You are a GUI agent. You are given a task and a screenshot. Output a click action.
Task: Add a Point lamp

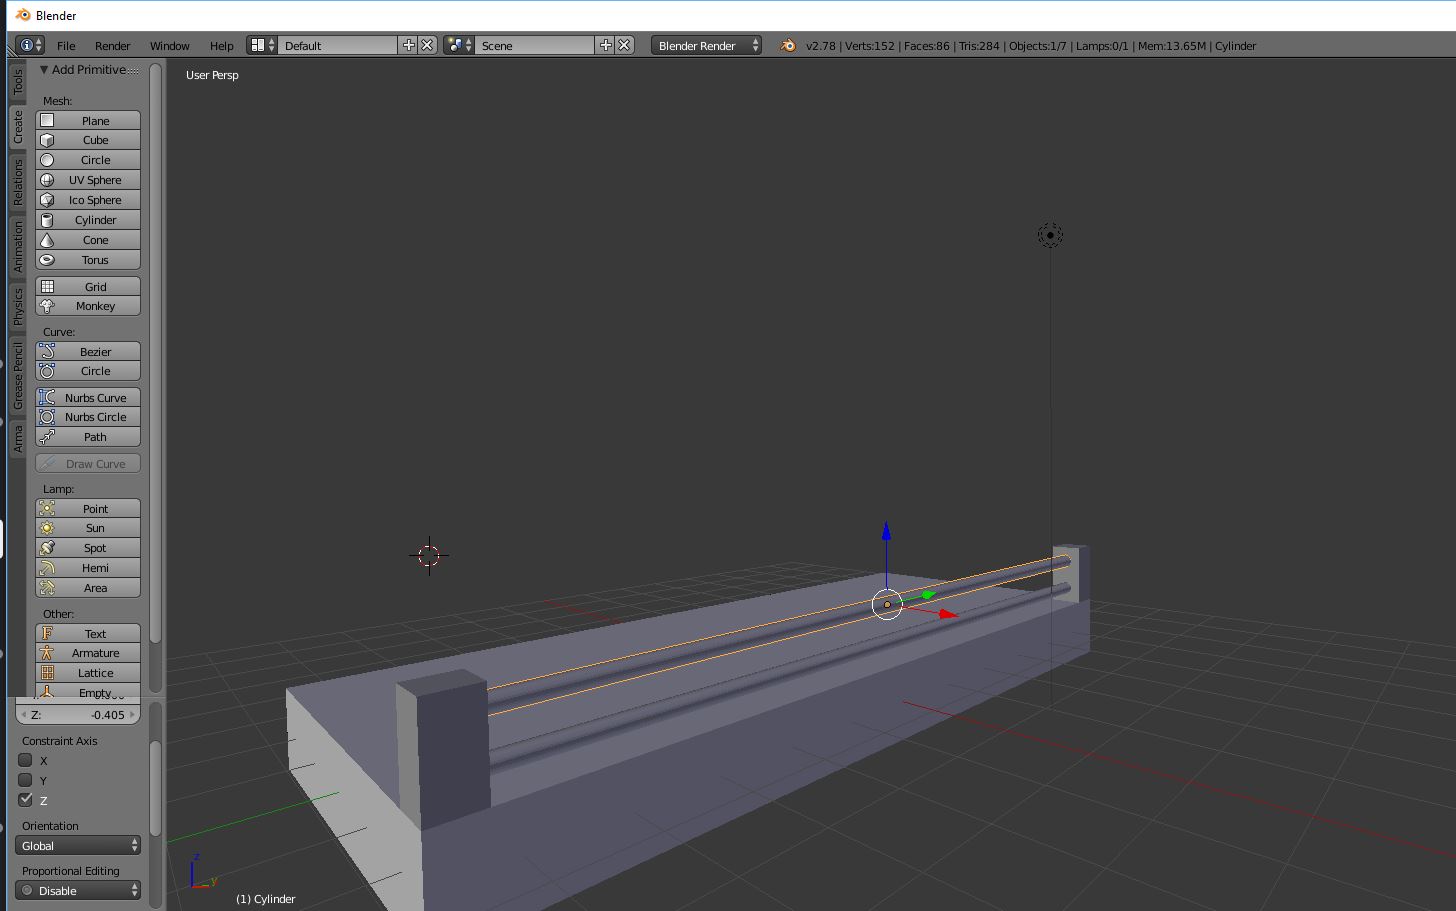pos(88,509)
